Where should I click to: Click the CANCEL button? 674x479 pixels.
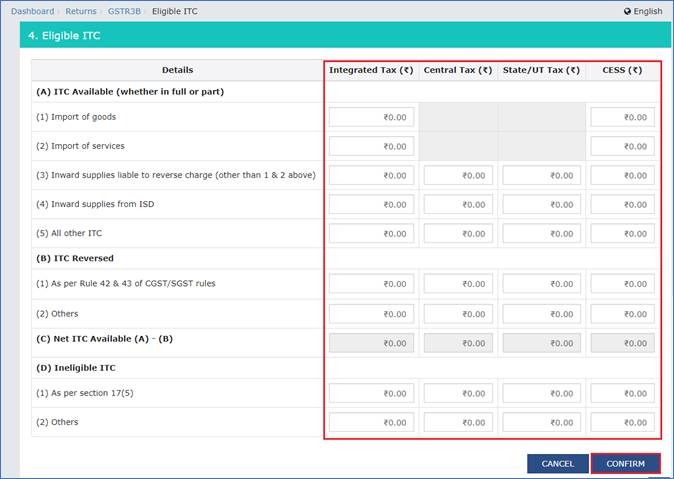(558, 464)
